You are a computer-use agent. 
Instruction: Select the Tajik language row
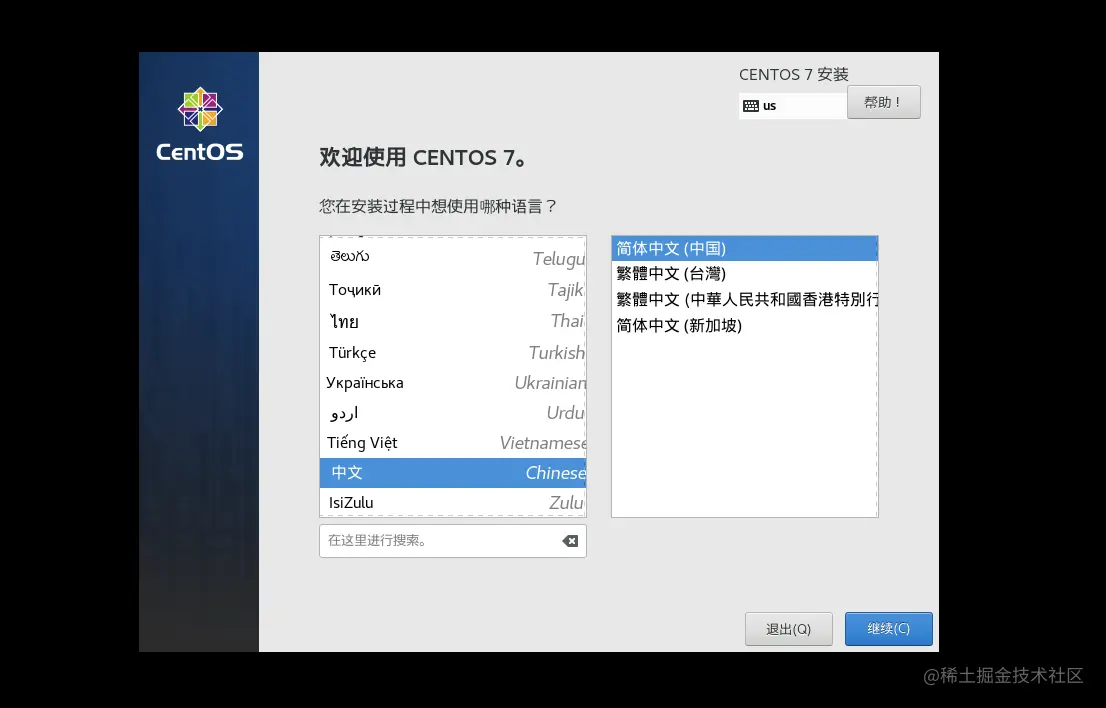tap(453, 289)
